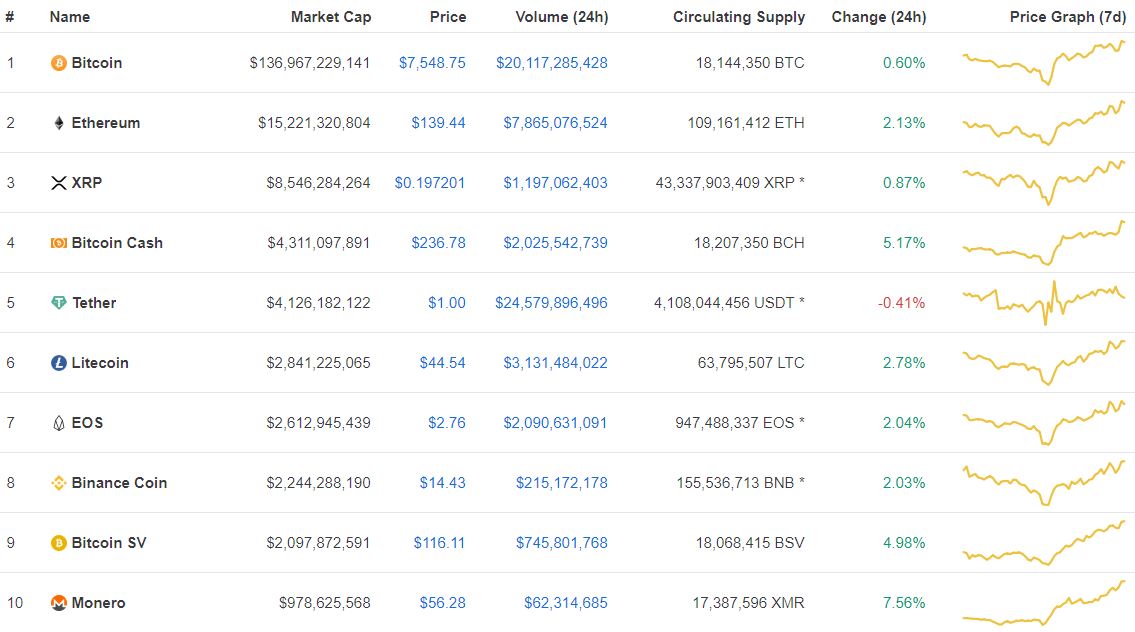The image size is (1135, 632).
Task: Click EOS price $2.76
Action: (x=447, y=423)
